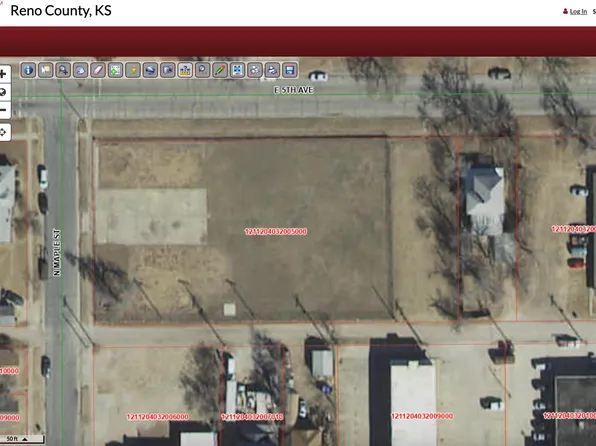The height and width of the screenshot is (446, 596).
Task: Click the N MAPLE ST street label
Action: [57, 252]
